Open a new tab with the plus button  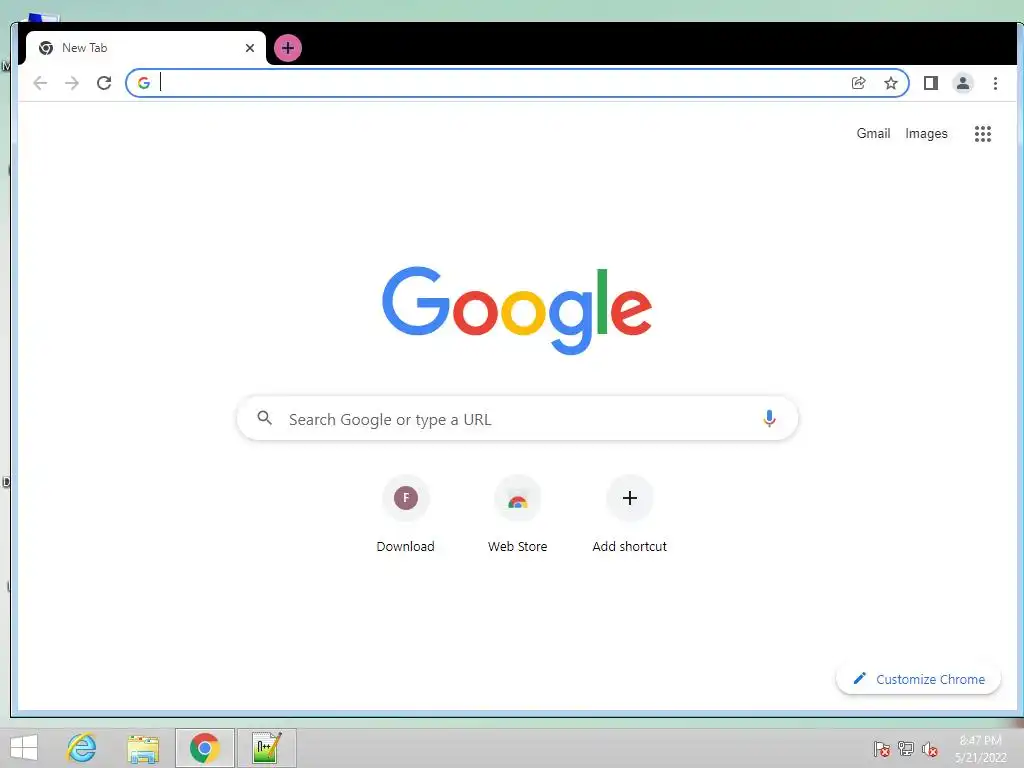[x=288, y=48]
